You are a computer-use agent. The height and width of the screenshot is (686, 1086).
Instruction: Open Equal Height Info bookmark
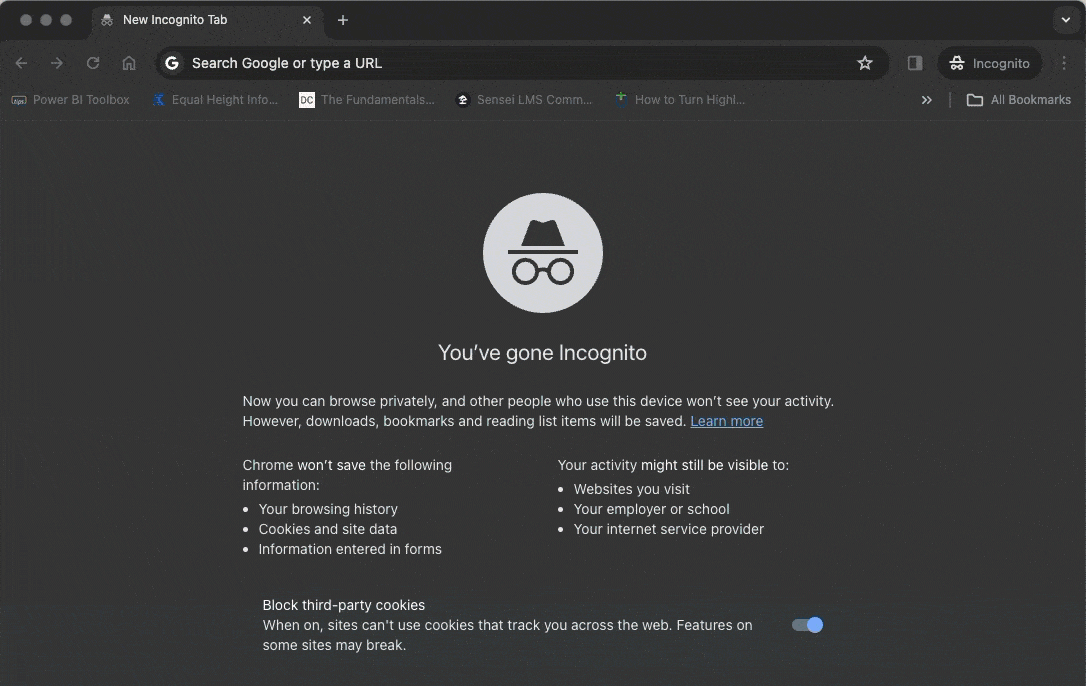(x=215, y=100)
